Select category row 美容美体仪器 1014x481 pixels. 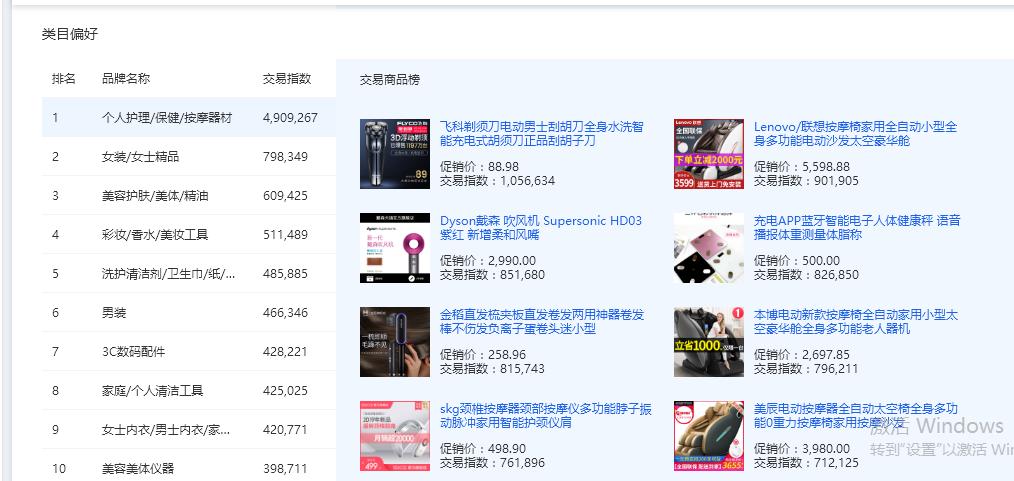click(x=189, y=465)
